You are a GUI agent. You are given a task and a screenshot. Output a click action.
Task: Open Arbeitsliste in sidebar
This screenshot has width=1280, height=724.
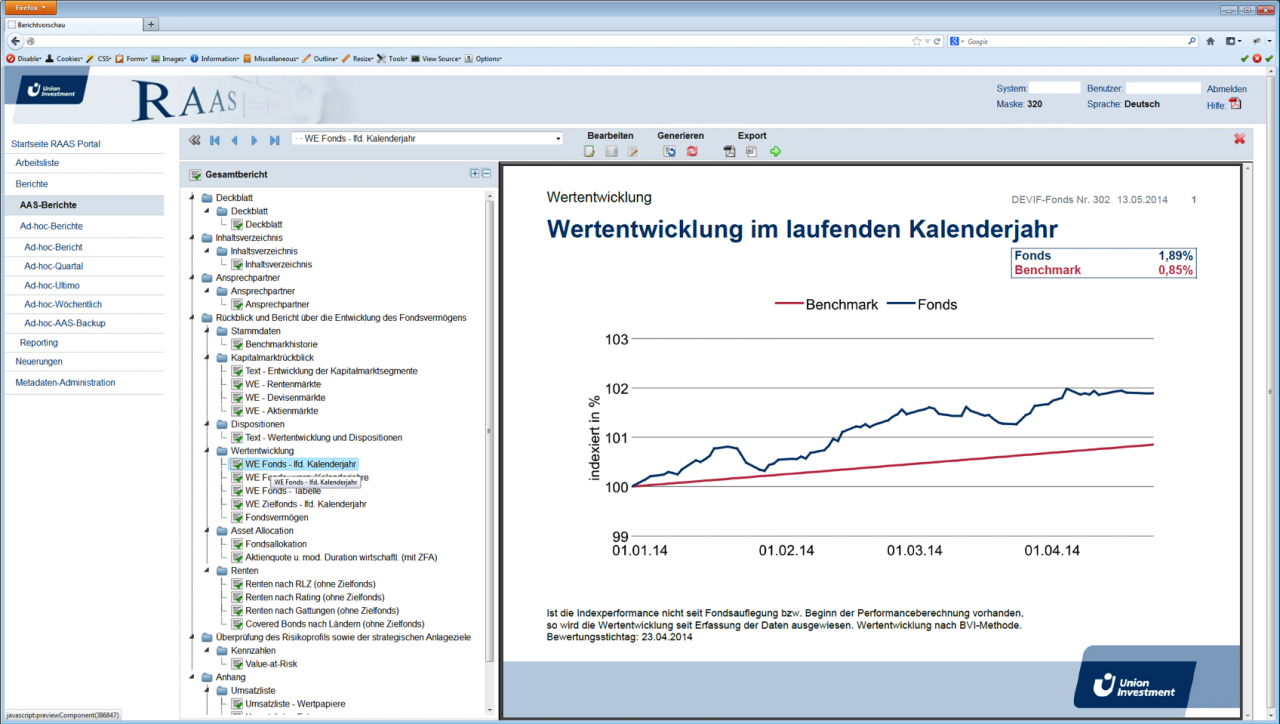[37, 162]
